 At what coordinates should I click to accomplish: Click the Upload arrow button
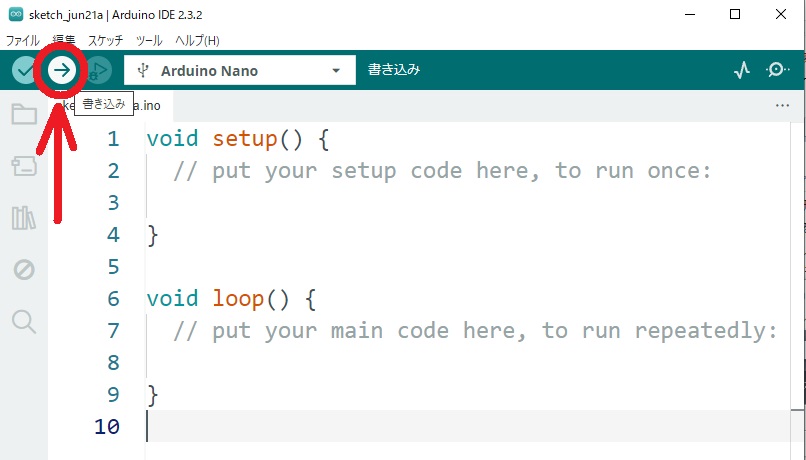click(x=62, y=70)
